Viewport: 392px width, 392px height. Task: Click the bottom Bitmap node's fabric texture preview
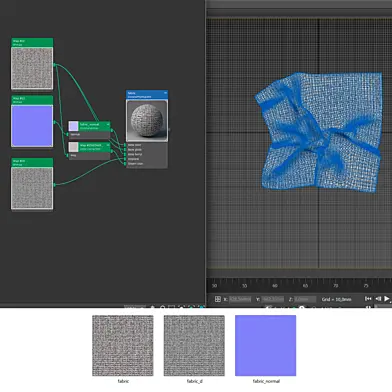pyautogui.click(x=32, y=188)
